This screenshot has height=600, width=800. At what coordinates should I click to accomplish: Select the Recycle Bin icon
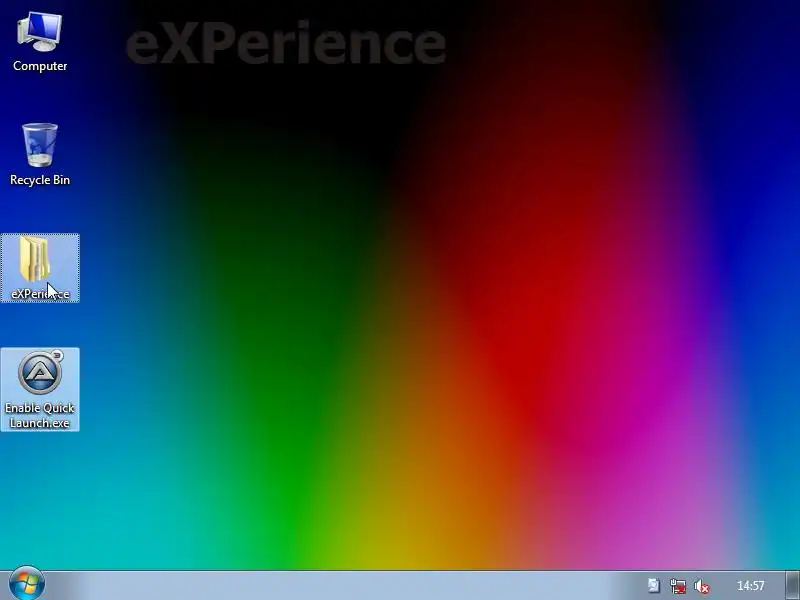tap(40, 154)
